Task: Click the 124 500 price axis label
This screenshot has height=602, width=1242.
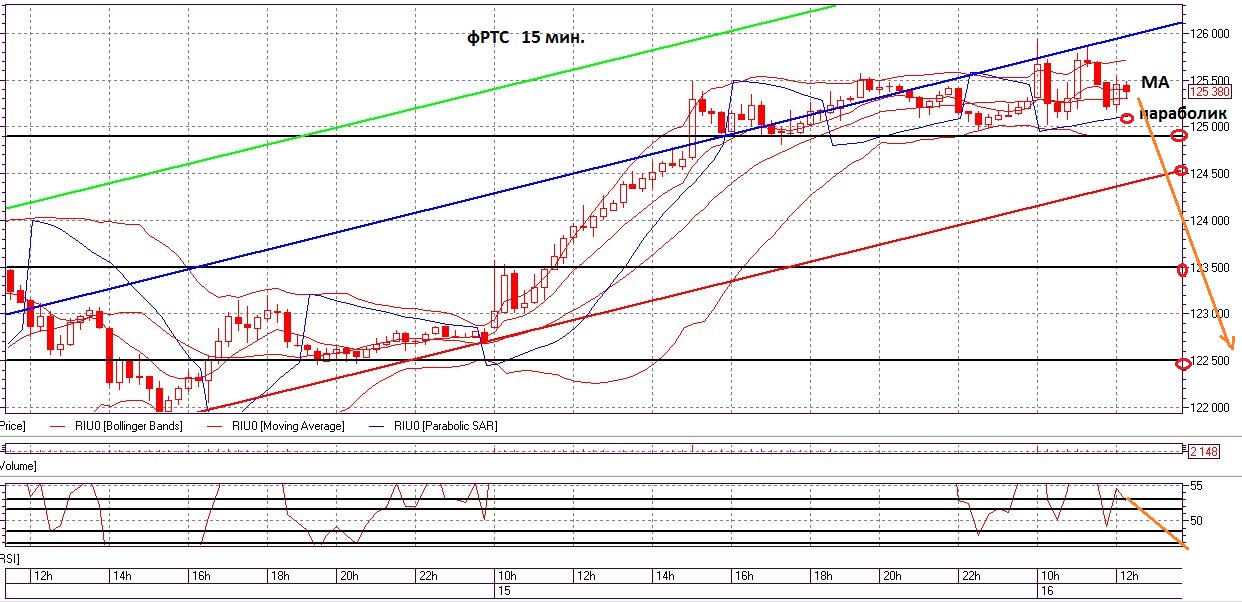Action: coord(1211,174)
